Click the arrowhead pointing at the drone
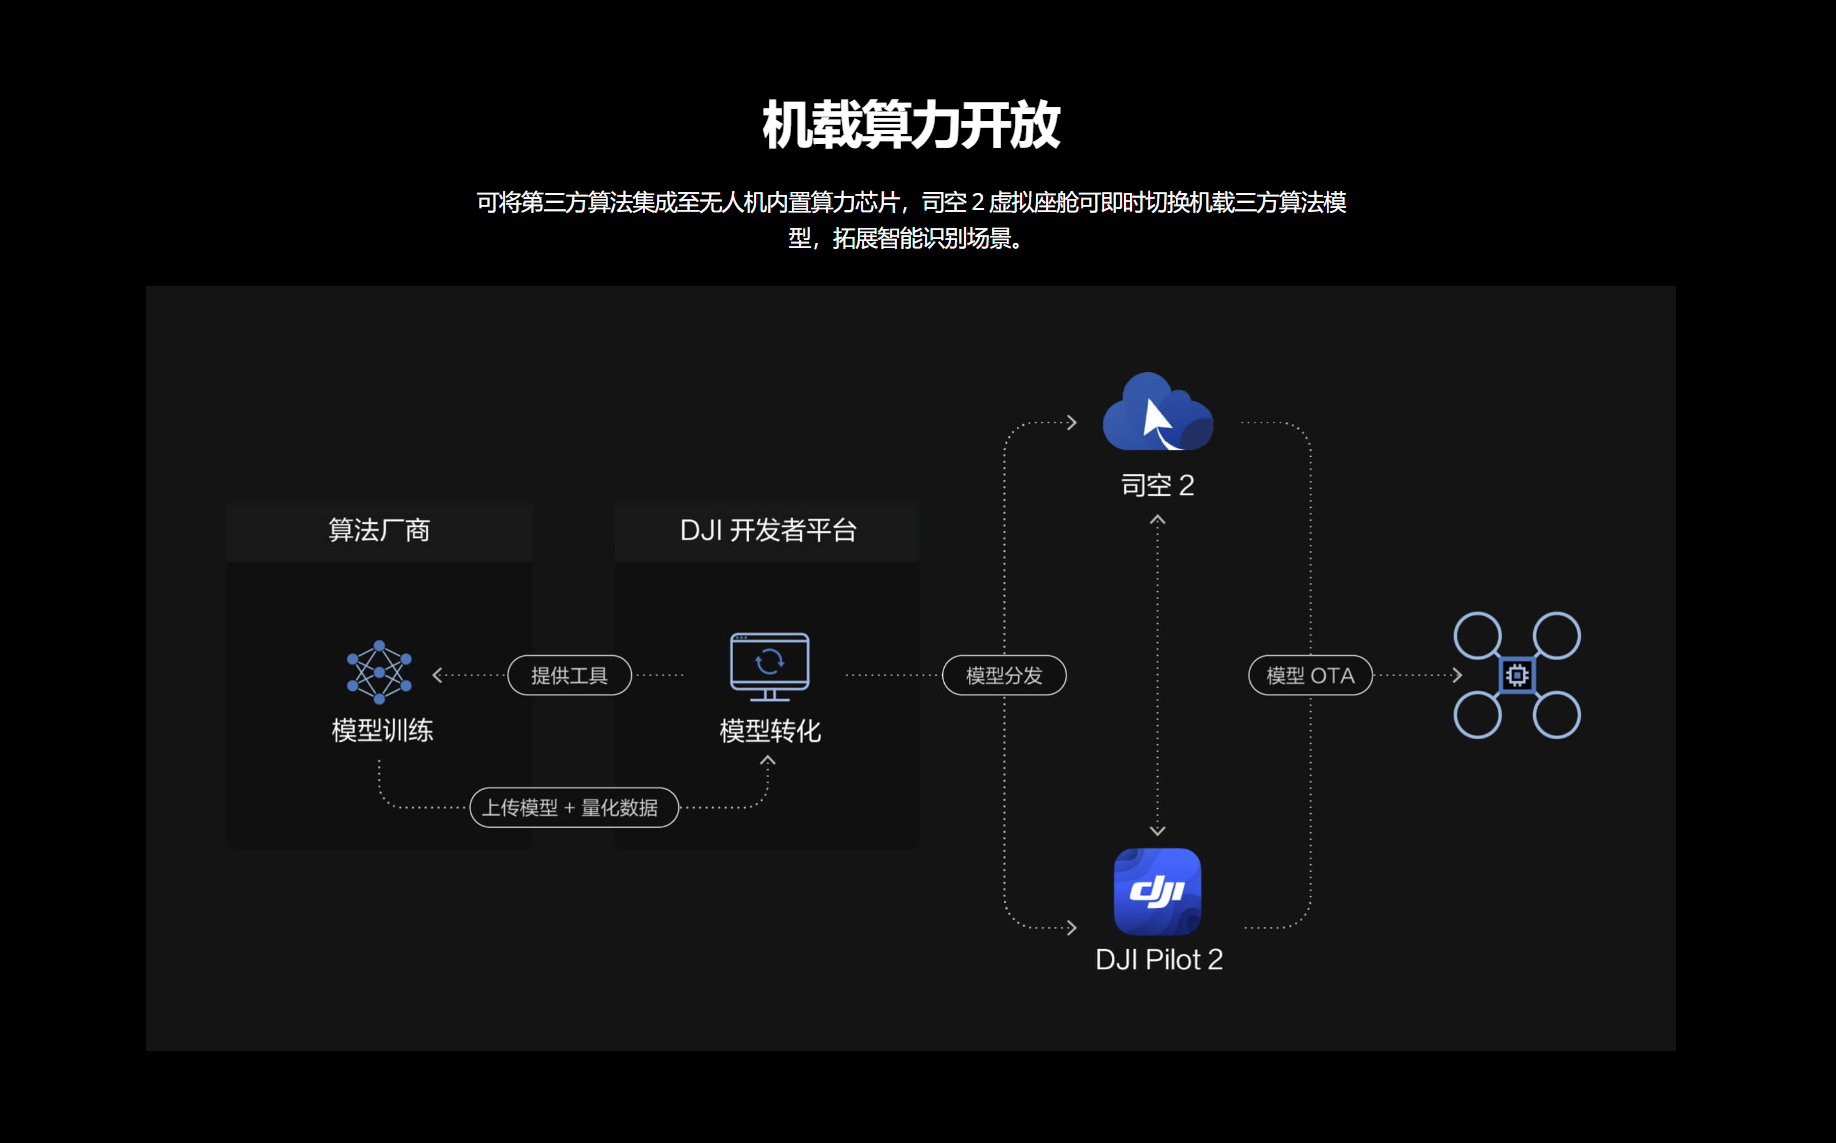 tap(1458, 675)
